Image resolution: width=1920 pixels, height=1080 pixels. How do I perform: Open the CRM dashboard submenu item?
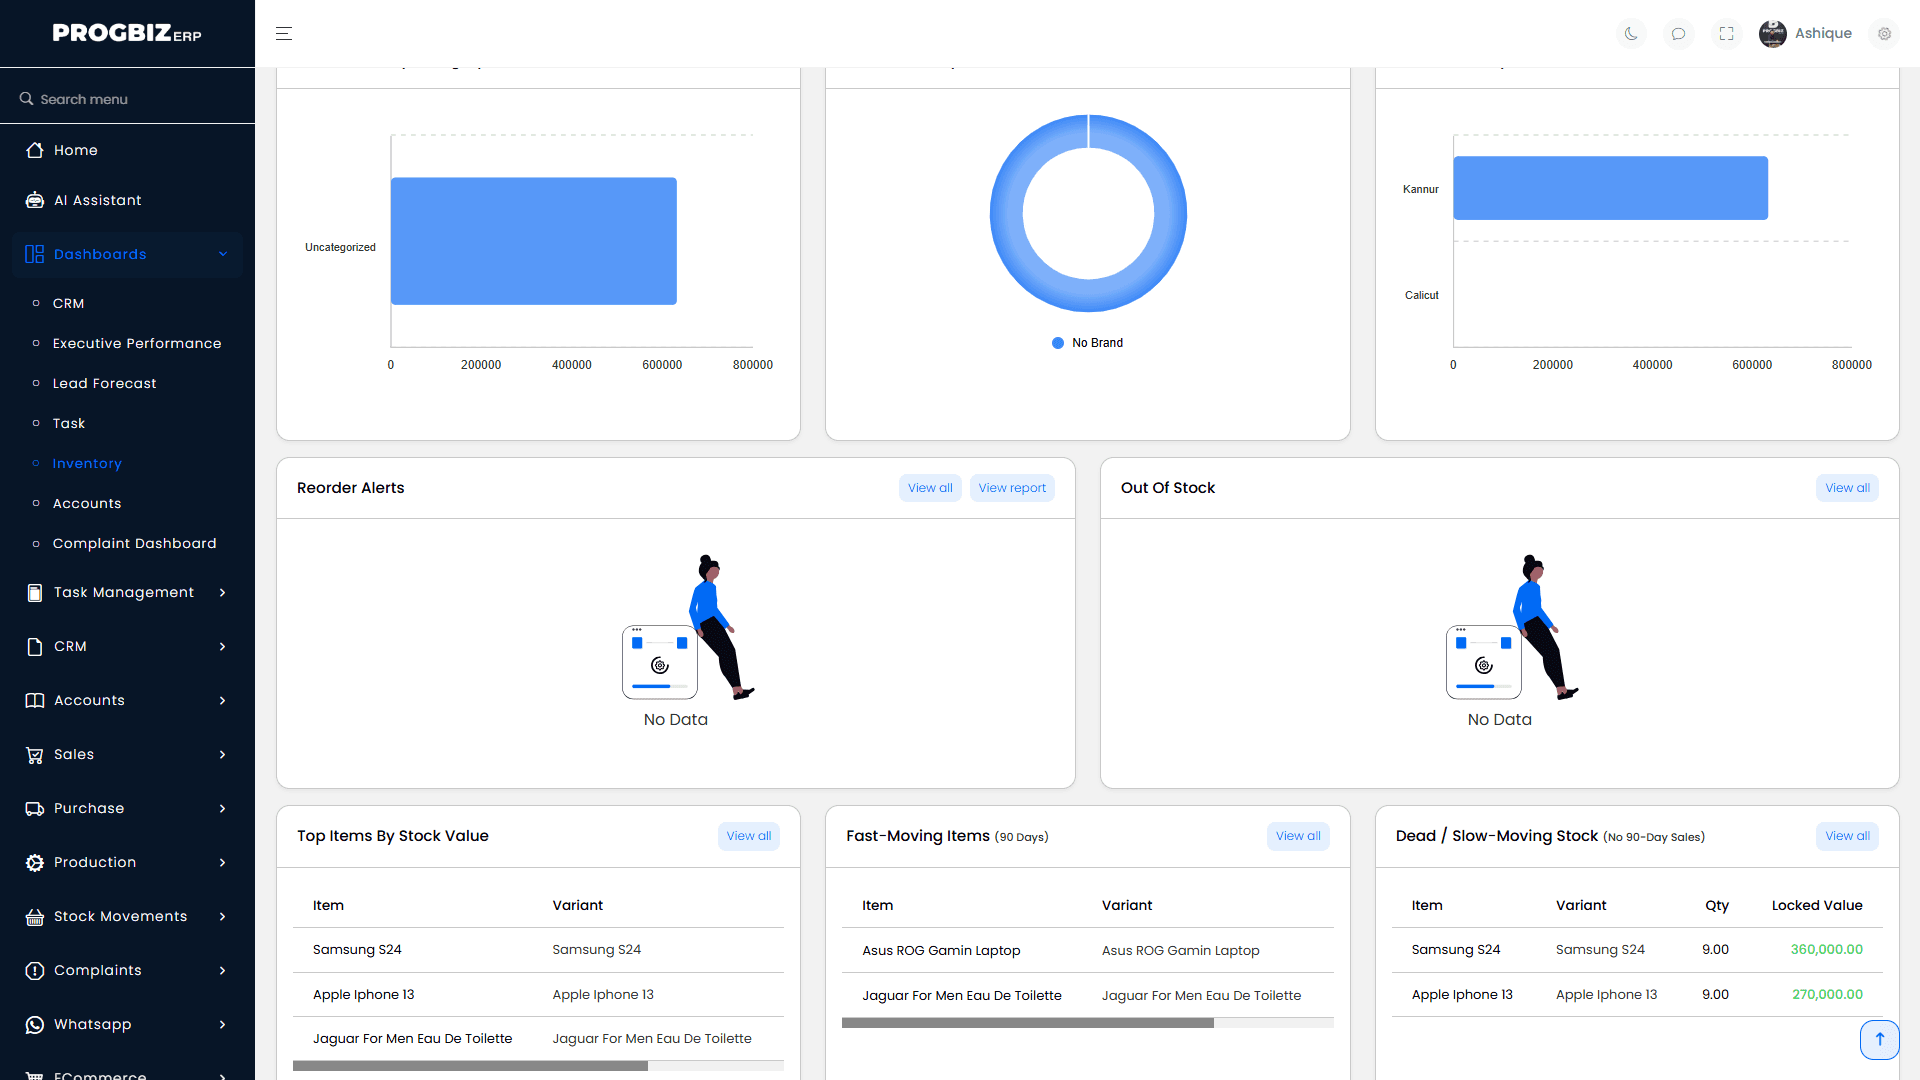(68, 303)
